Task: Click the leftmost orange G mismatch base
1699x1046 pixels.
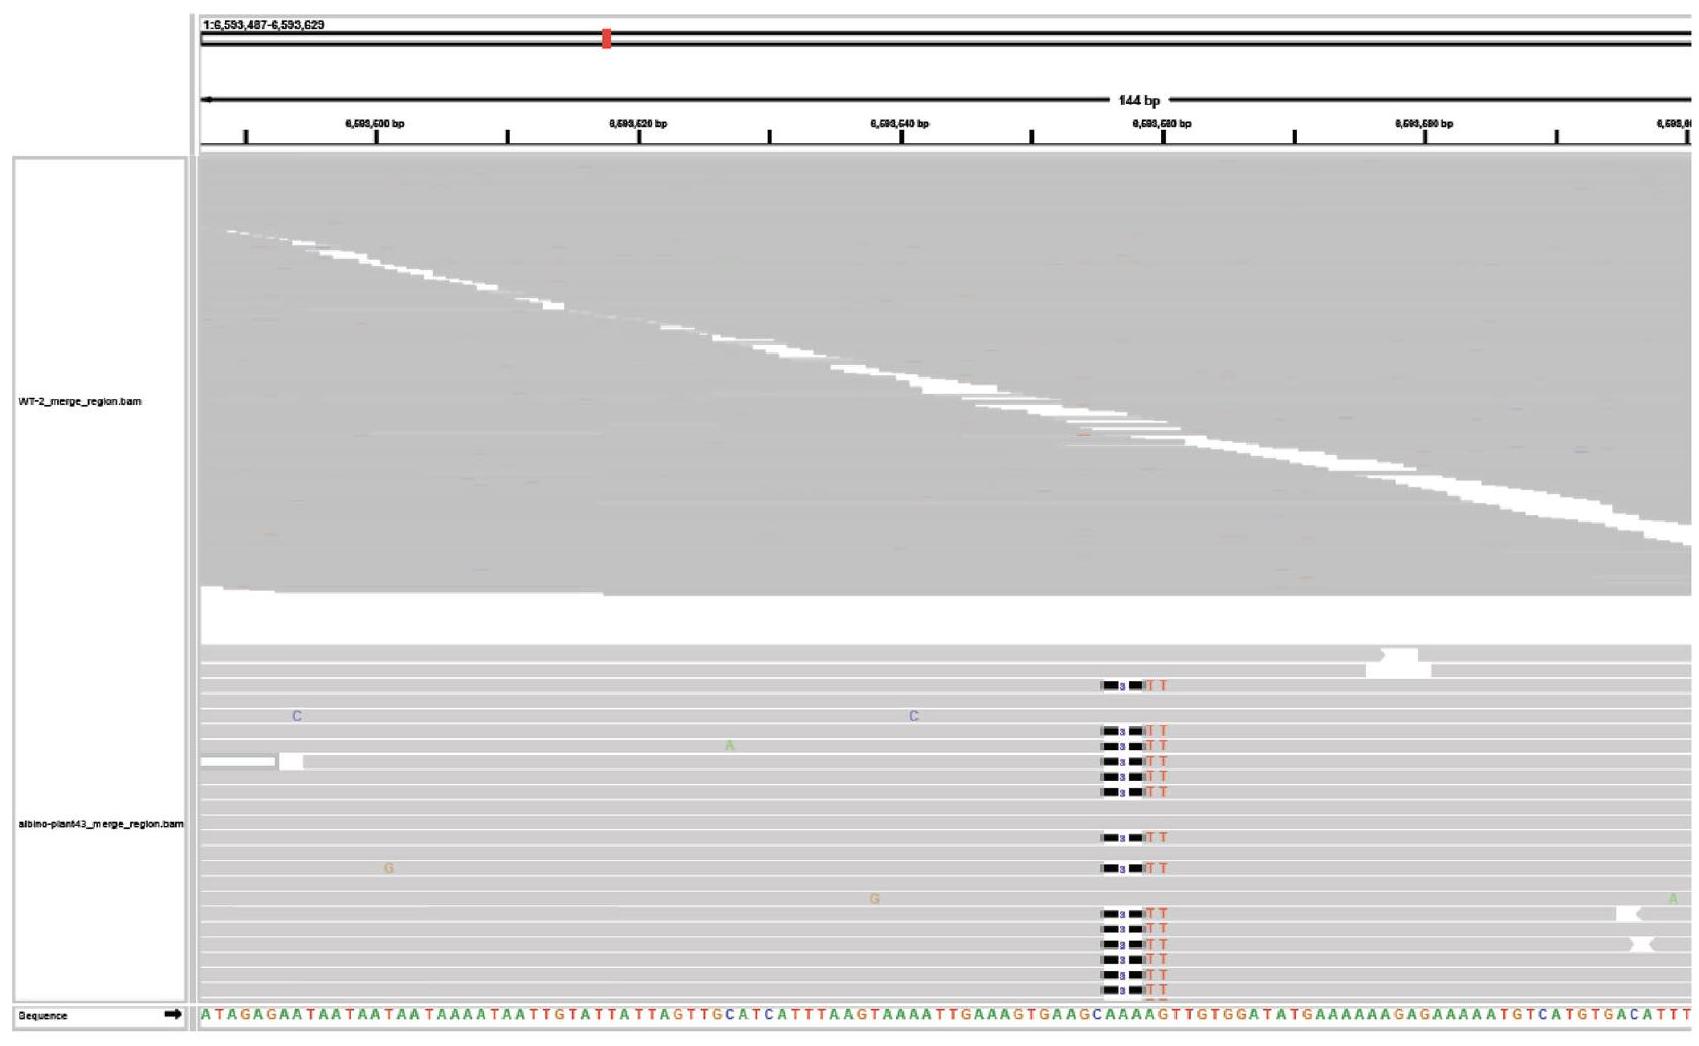Action: [x=389, y=868]
